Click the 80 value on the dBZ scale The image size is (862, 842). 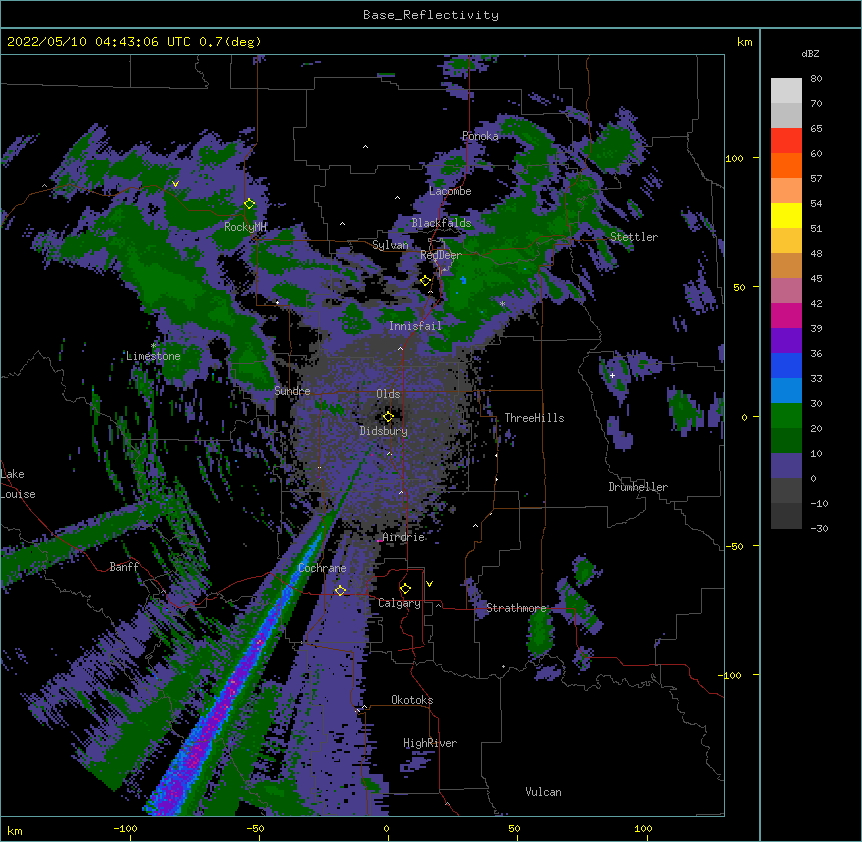[x=816, y=79]
